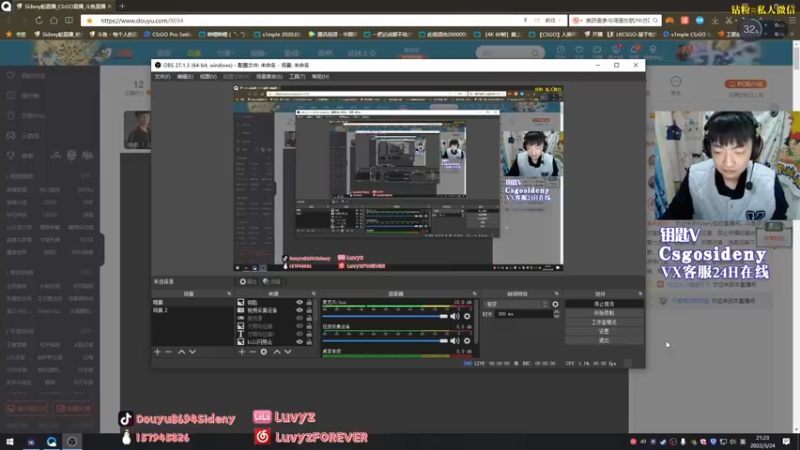
Task: Open OBS 设置 settings button in Controls
Action: (x=604, y=331)
